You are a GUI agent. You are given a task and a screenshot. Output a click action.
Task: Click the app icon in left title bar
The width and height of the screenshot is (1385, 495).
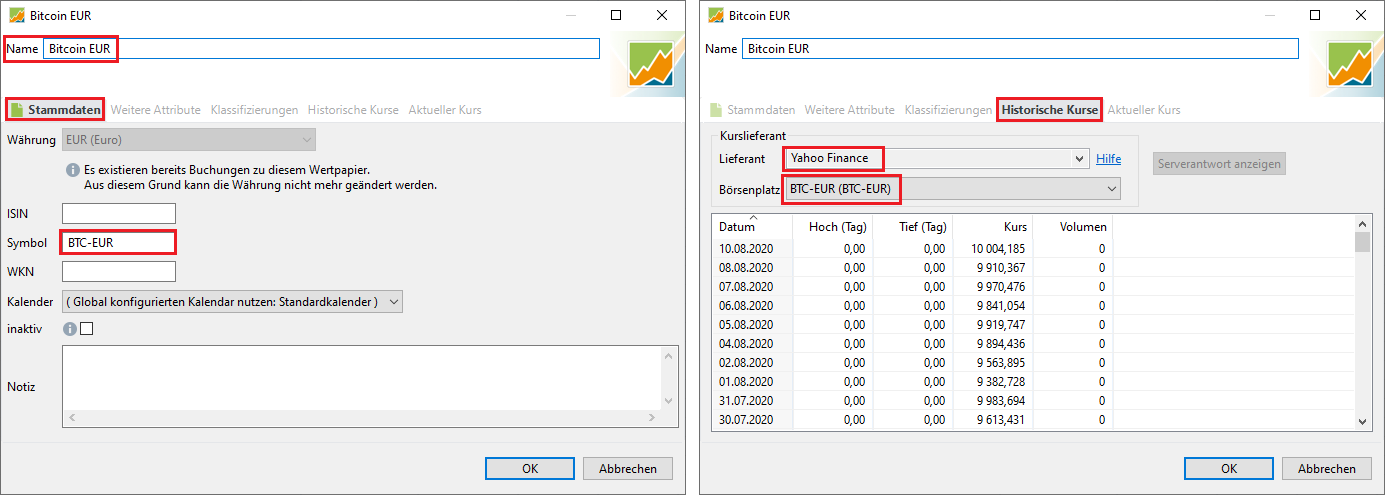click(17, 16)
